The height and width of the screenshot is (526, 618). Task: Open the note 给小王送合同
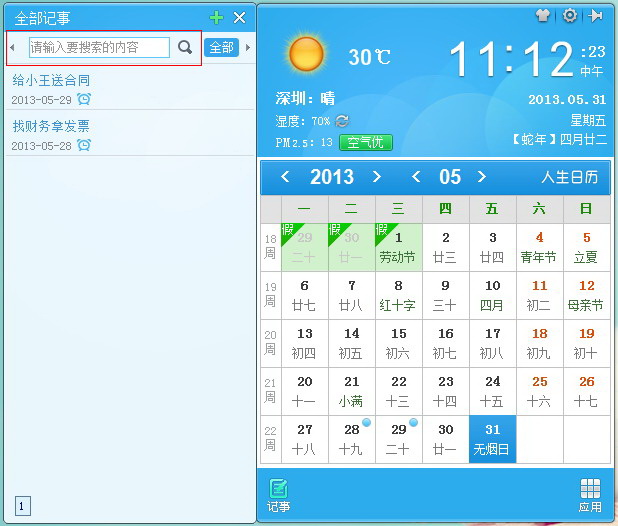coord(51,80)
